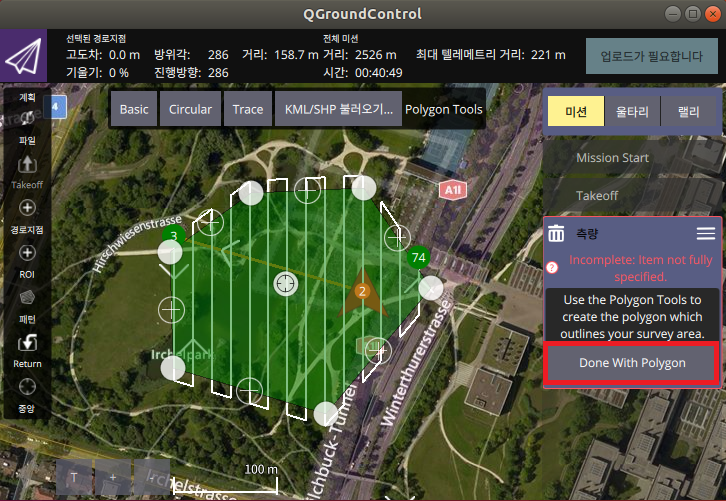Click the 방위각 286 azimuth value

218,55
